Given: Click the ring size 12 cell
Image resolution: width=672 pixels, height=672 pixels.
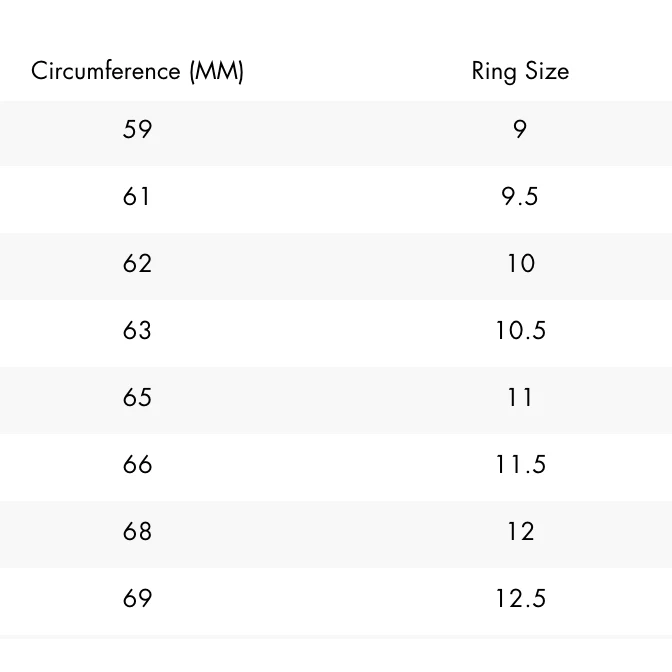Looking at the screenshot, I should tap(520, 532).
